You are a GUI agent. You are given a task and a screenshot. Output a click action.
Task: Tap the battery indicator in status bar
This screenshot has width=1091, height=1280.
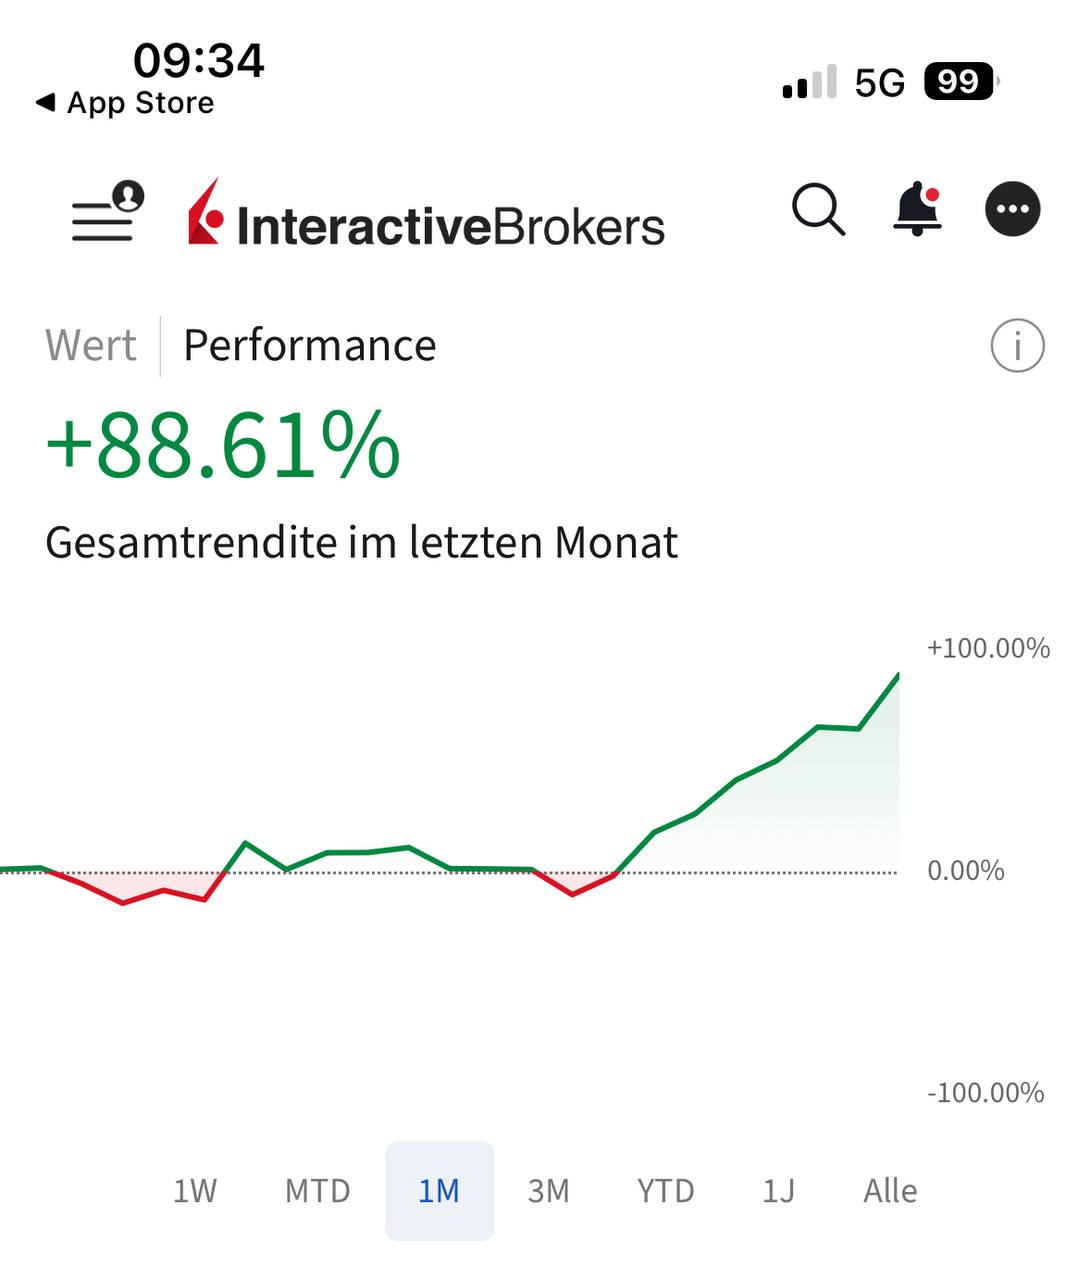(x=960, y=82)
